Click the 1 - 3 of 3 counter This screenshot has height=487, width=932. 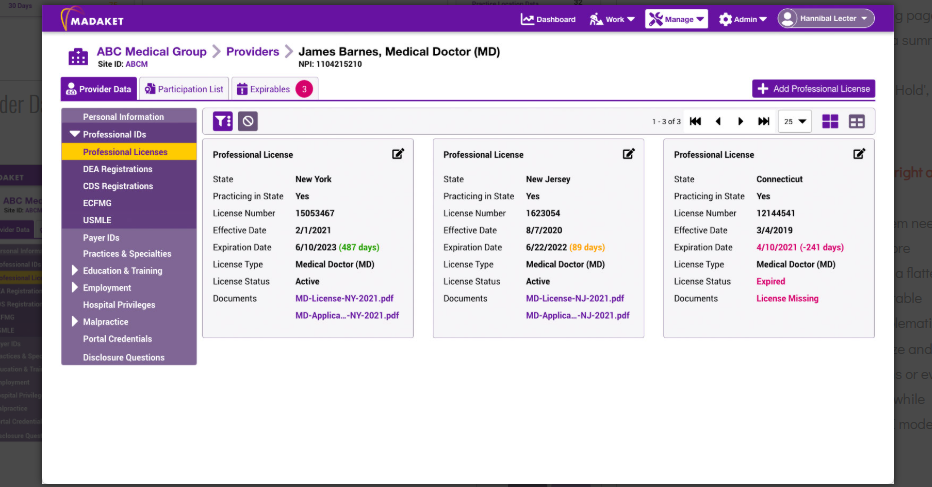pyautogui.click(x=666, y=121)
